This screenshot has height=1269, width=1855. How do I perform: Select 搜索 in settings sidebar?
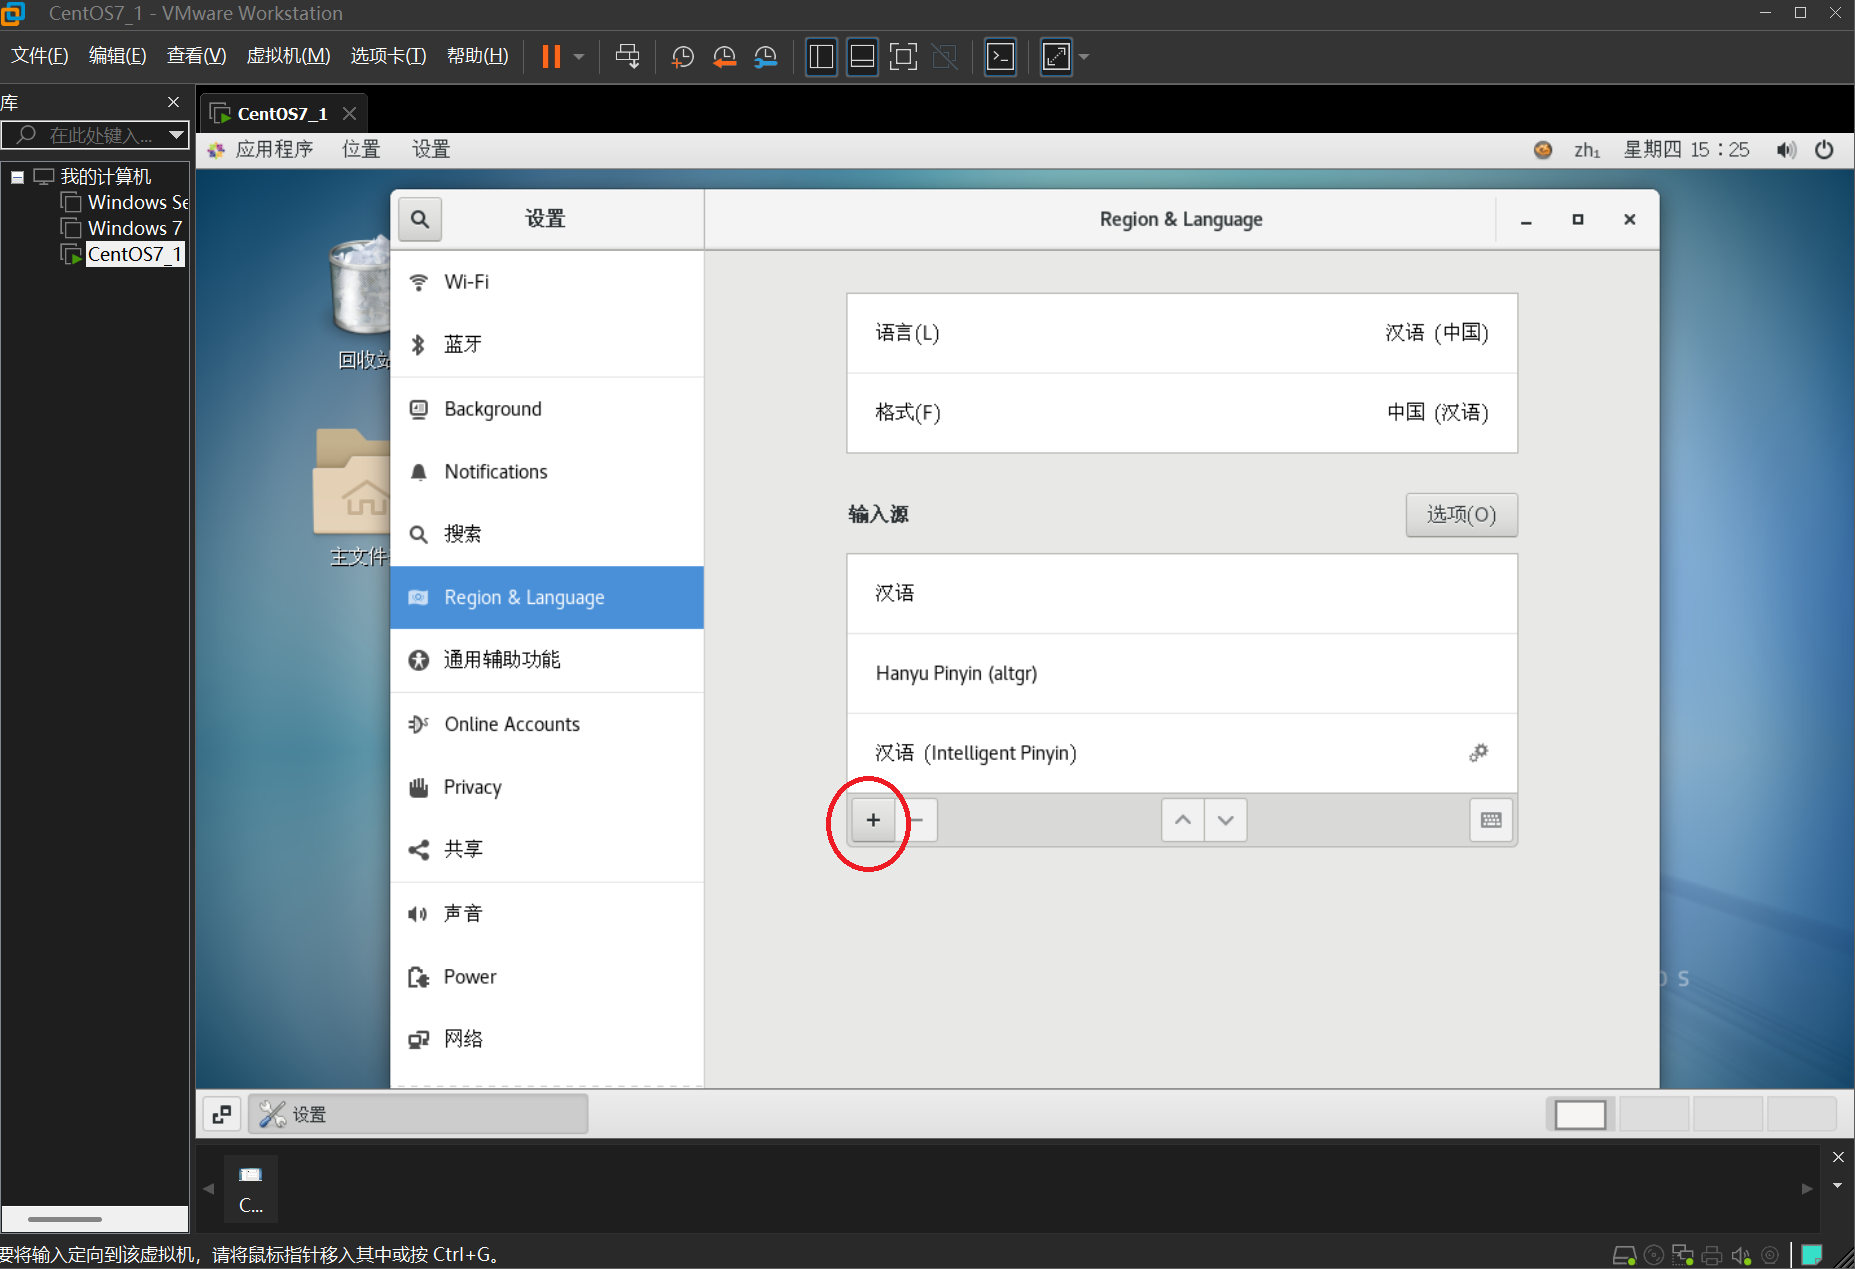coord(547,534)
